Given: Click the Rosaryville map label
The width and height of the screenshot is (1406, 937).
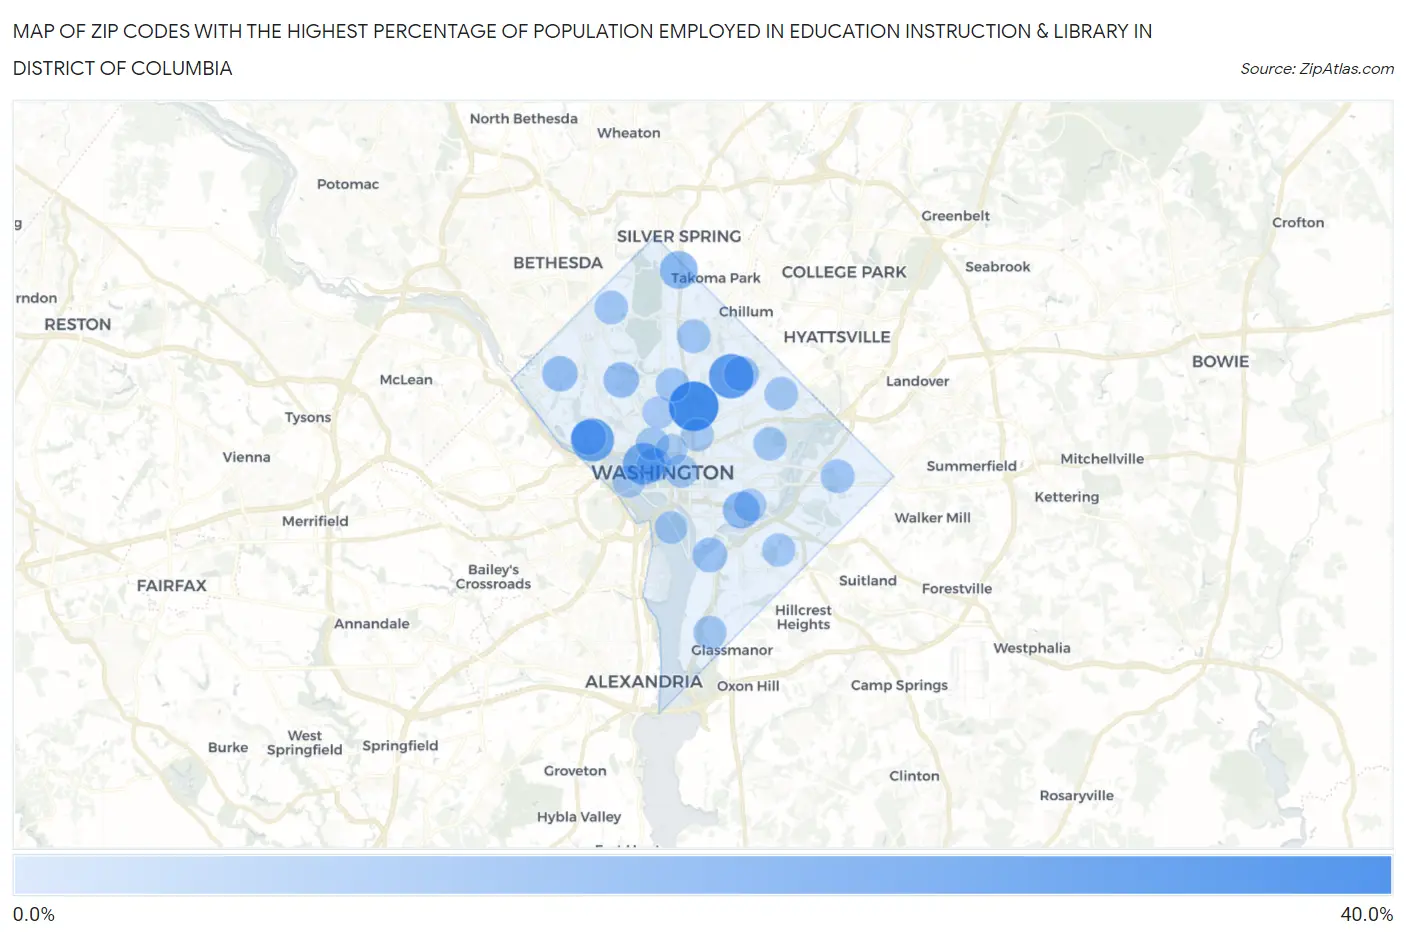Looking at the screenshot, I should point(1077,796).
